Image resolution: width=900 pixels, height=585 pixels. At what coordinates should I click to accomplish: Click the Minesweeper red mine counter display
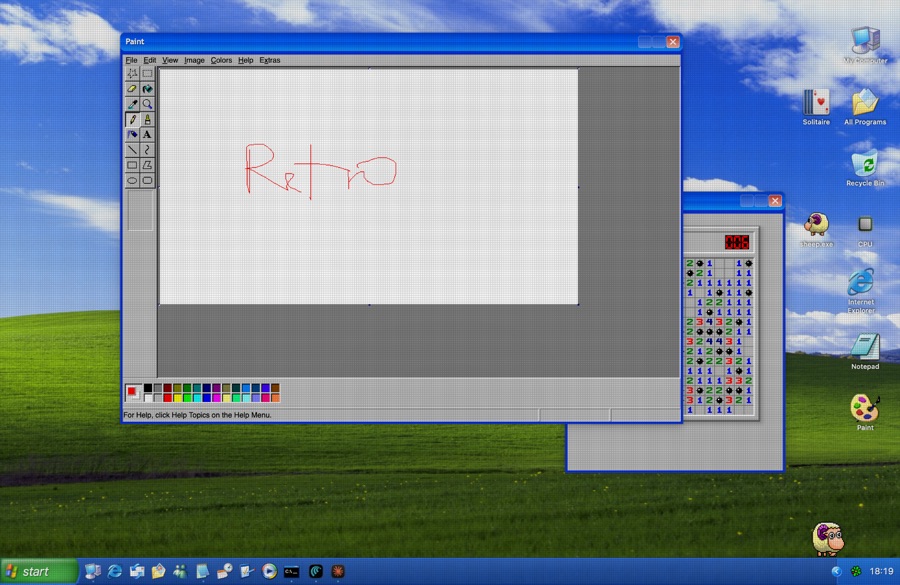coord(736,242)
